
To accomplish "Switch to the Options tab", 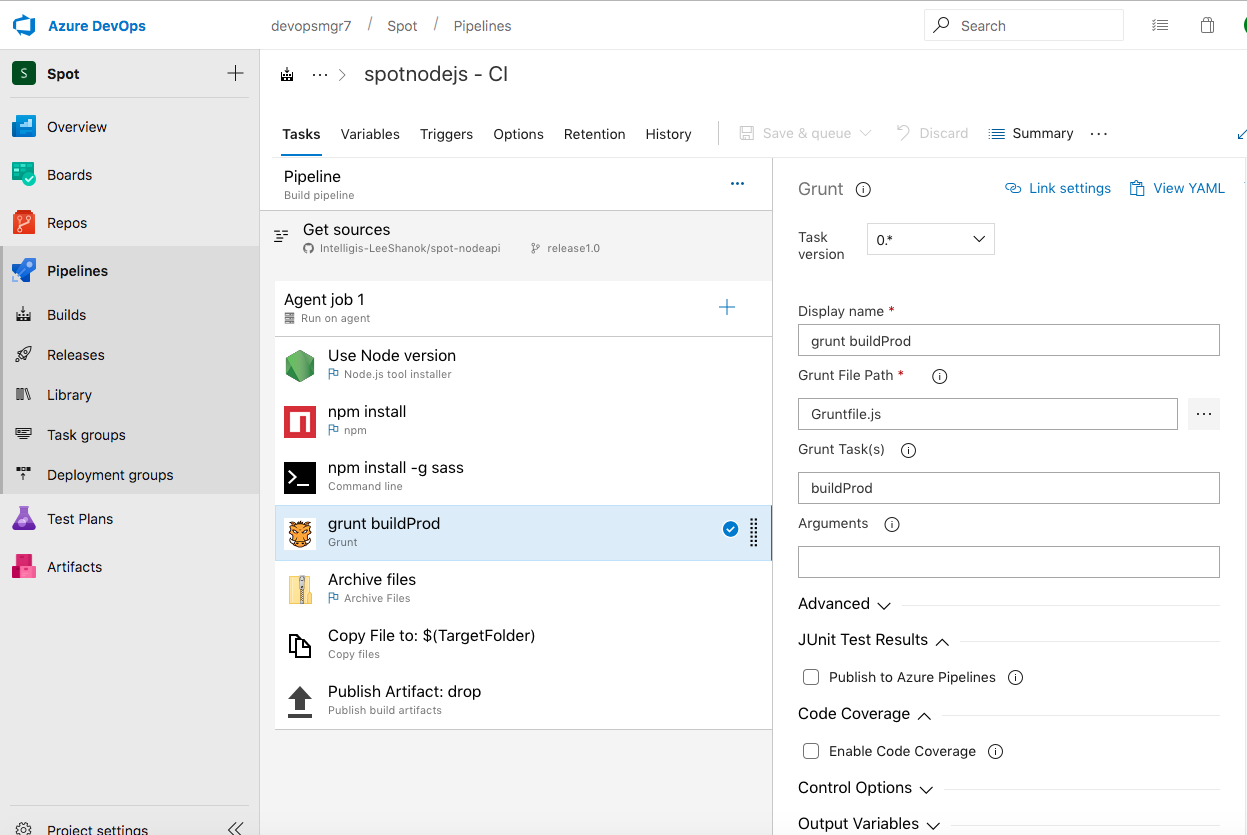I will [518, 134].
